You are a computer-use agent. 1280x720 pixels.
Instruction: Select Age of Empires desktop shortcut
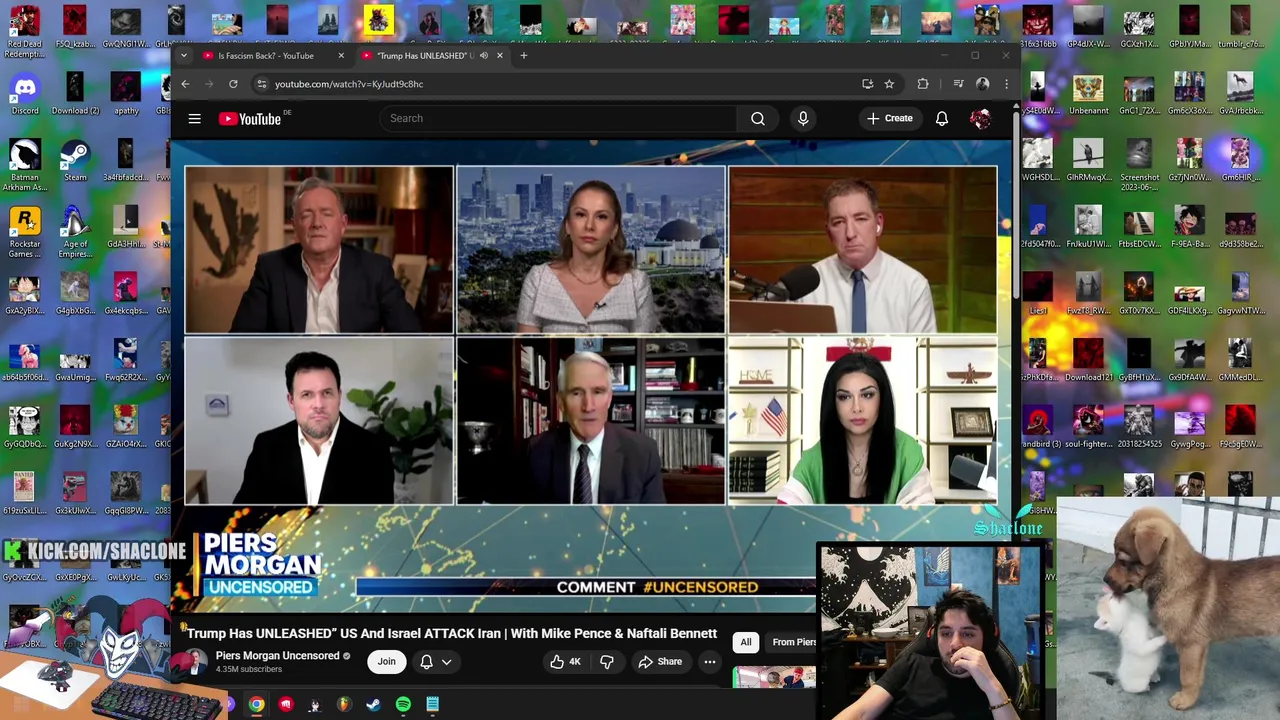(75, 231)
